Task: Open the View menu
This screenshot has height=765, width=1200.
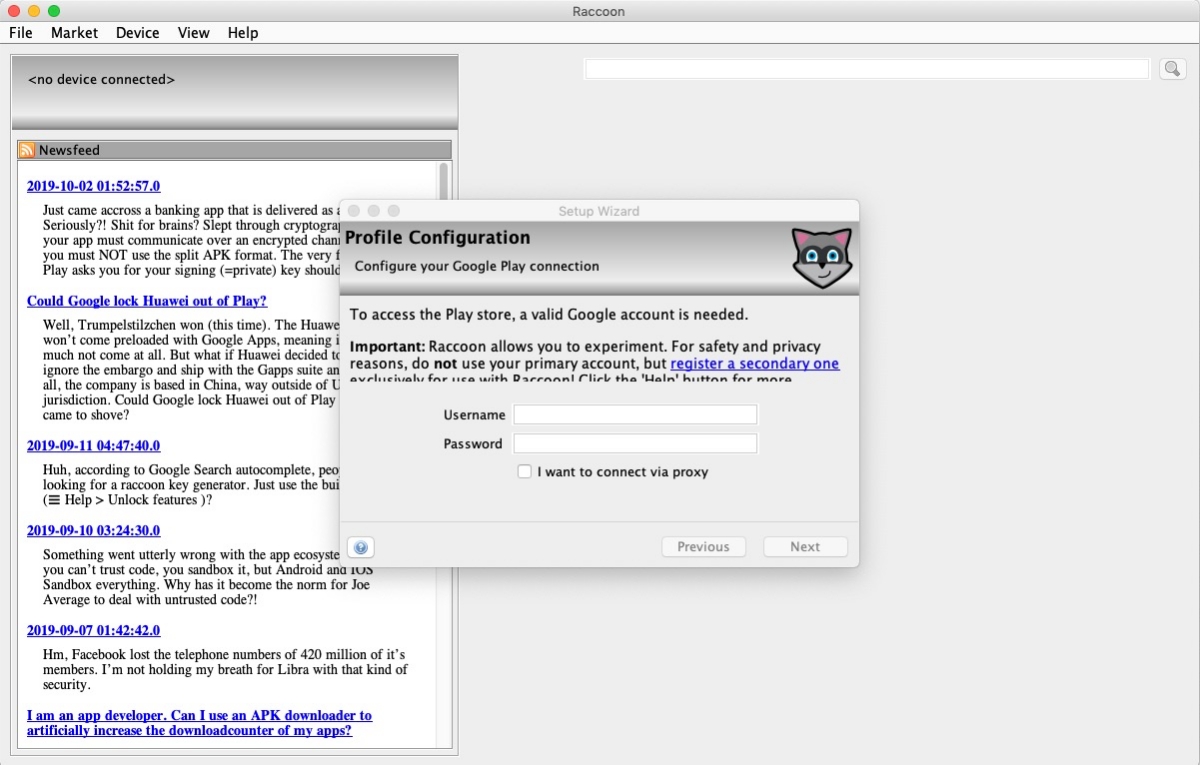Action: click(194, 33)
